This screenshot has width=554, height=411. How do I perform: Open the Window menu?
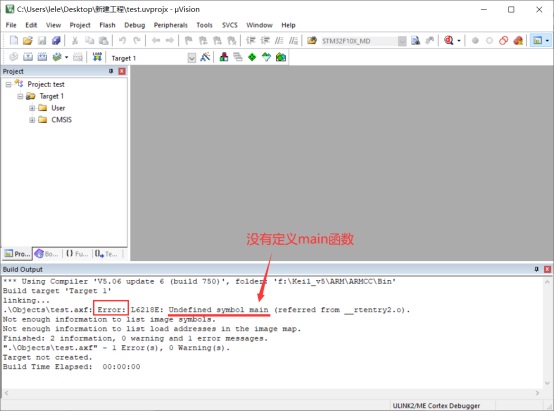(x=259, y=25)
